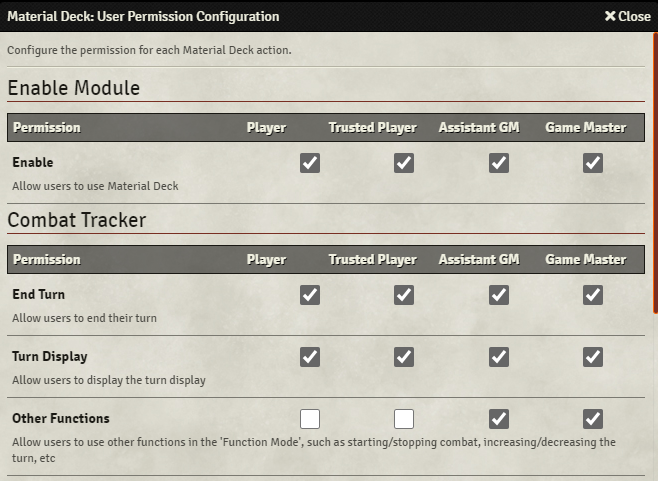This screenshot has height=481, width=658.
Task: Click the vertical scrollbar on the right edge
Action: [654, 200]
